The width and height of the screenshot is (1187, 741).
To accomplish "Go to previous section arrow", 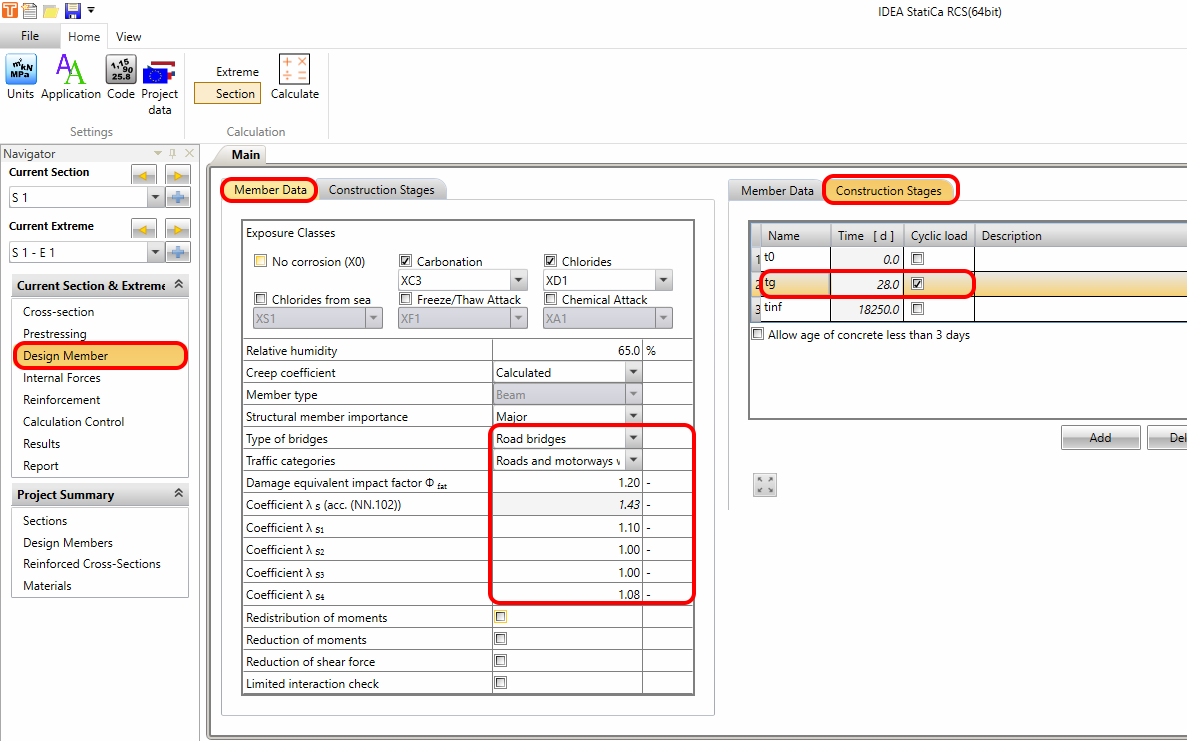I will pos(144,175).
